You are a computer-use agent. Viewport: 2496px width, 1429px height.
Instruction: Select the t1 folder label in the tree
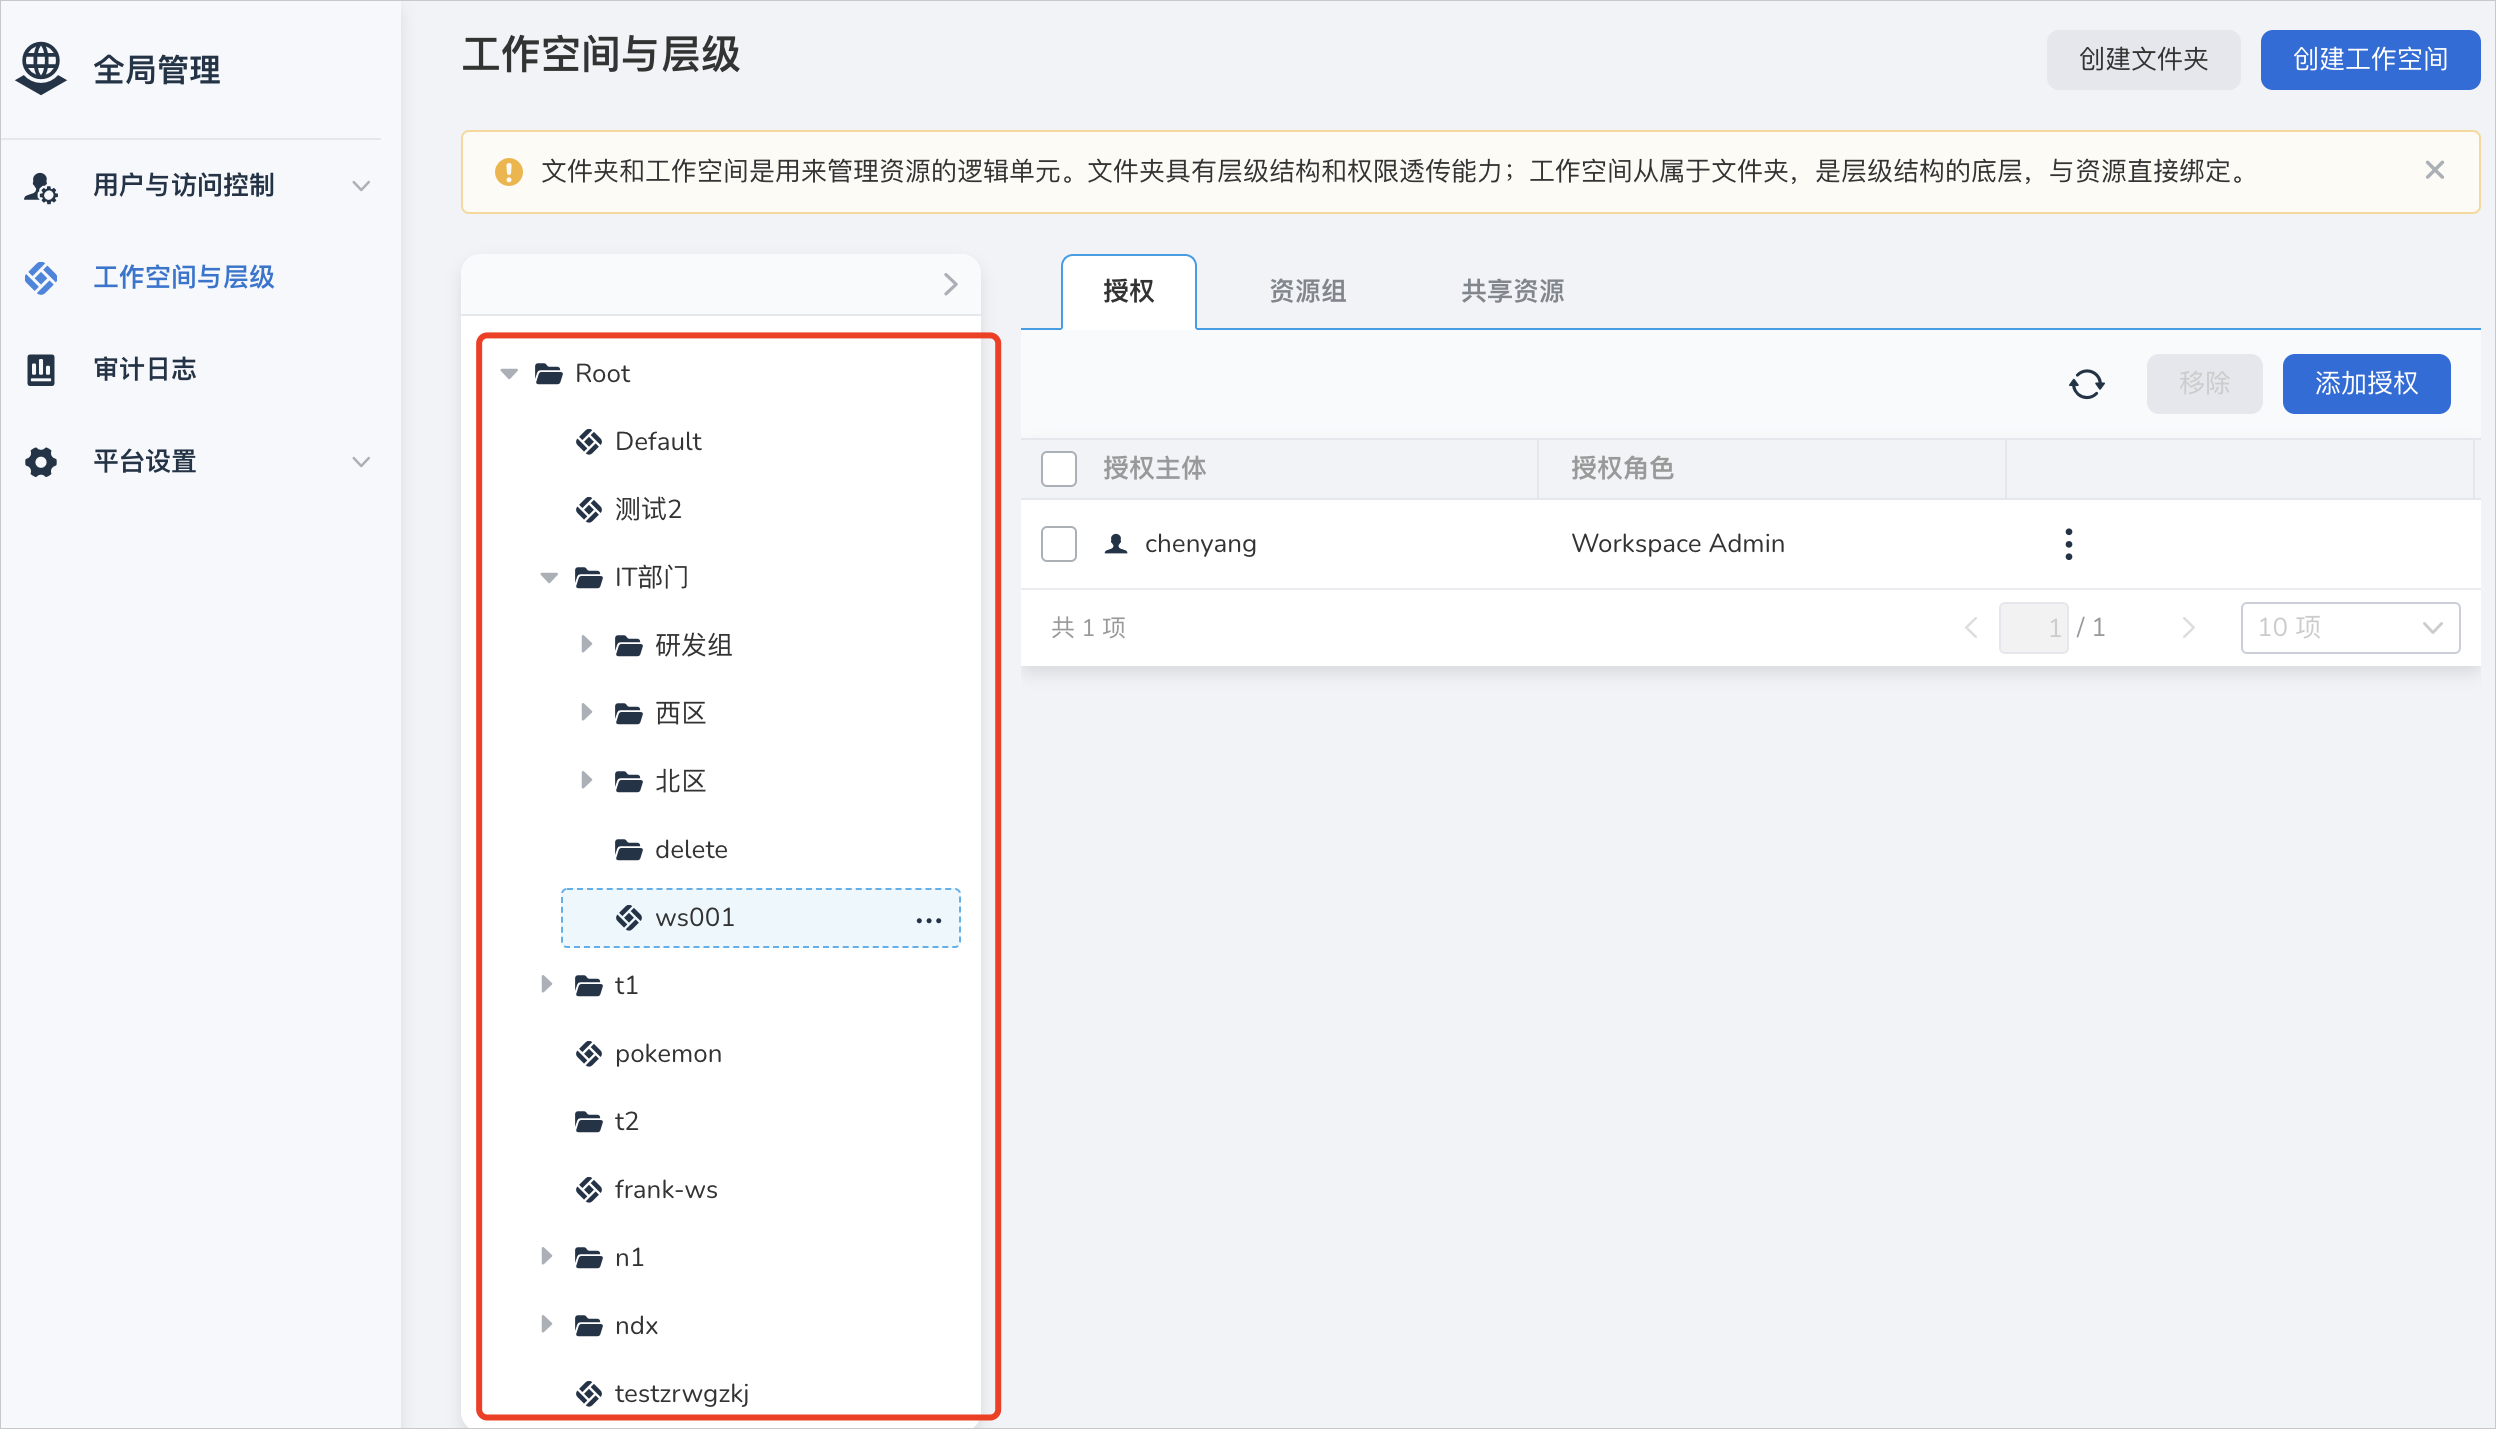(x=626, y=986)
